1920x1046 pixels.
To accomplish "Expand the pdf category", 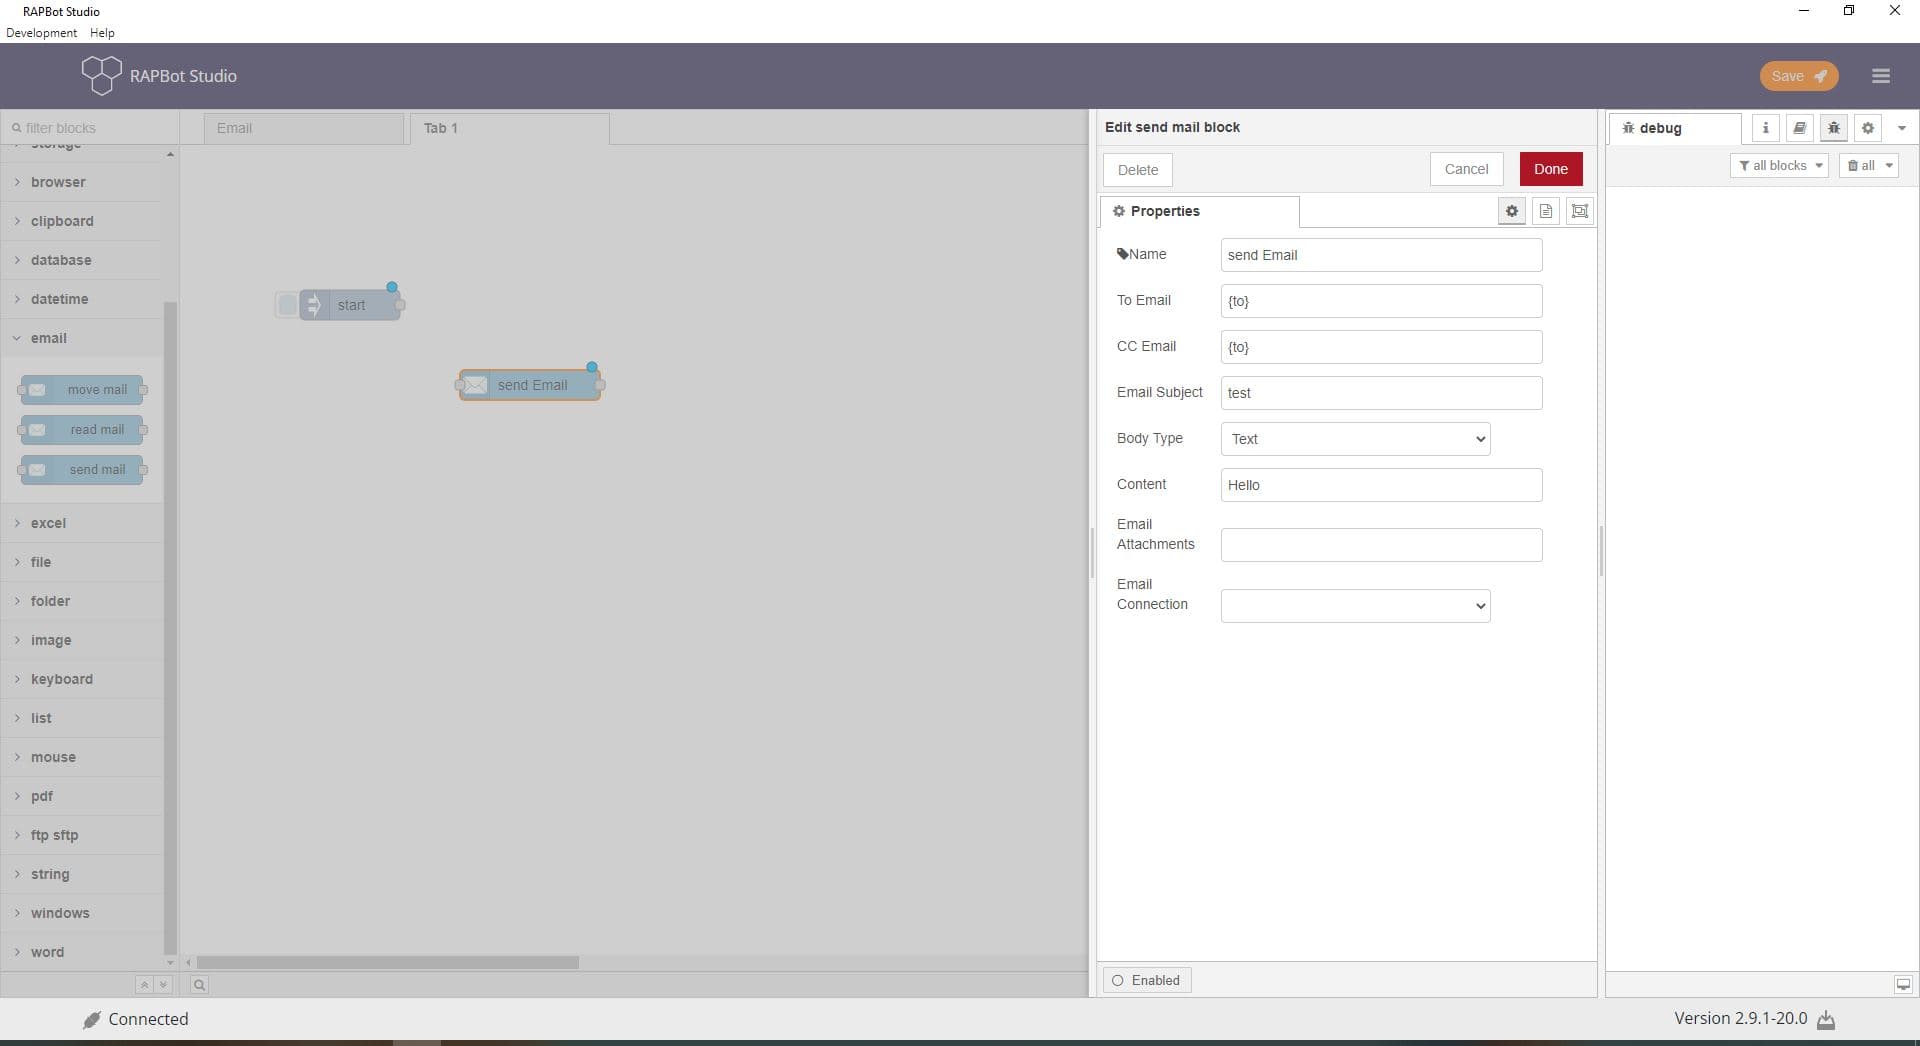I will [80, 796].
